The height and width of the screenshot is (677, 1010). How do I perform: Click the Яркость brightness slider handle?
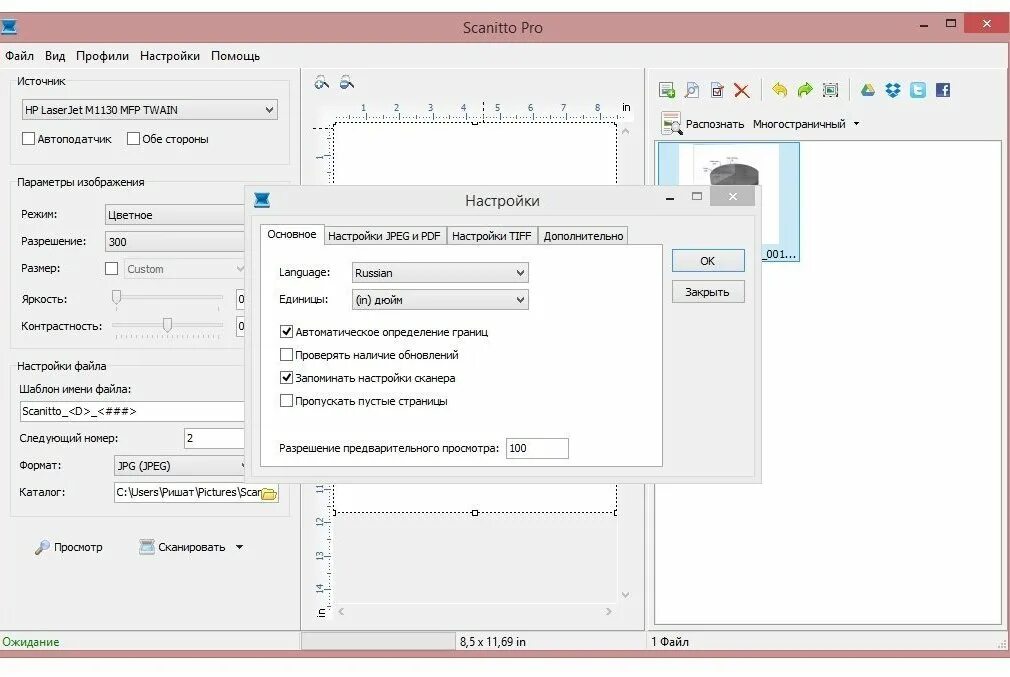117,297
